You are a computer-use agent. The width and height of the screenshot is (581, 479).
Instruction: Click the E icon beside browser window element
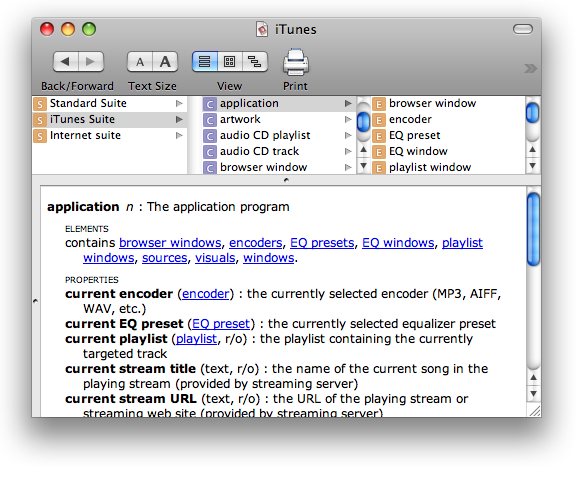(379, 104)
